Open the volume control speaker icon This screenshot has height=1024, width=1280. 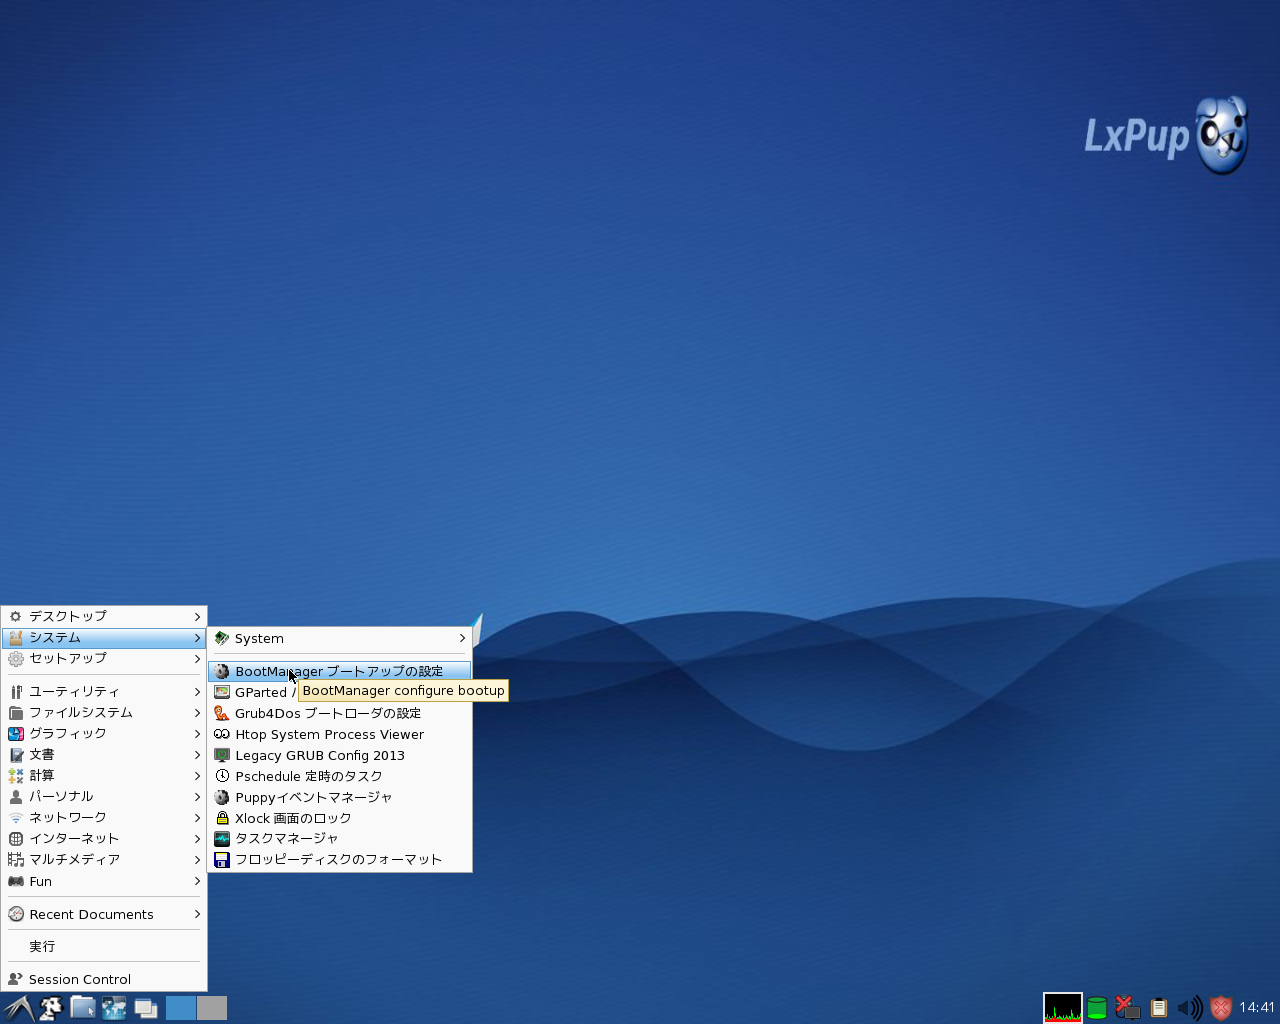pyautogui.click(x=1190, y=1008)
